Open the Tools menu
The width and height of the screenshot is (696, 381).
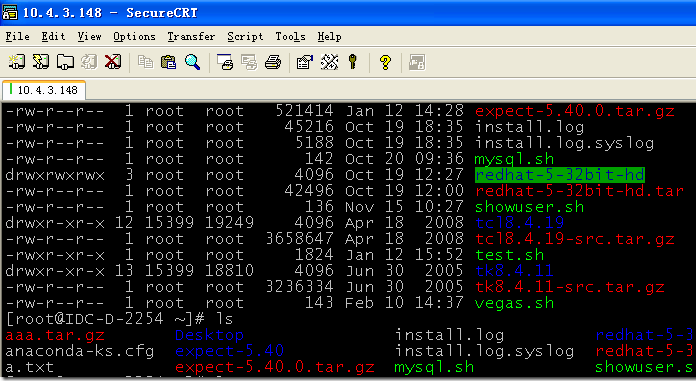coord(290,36)
